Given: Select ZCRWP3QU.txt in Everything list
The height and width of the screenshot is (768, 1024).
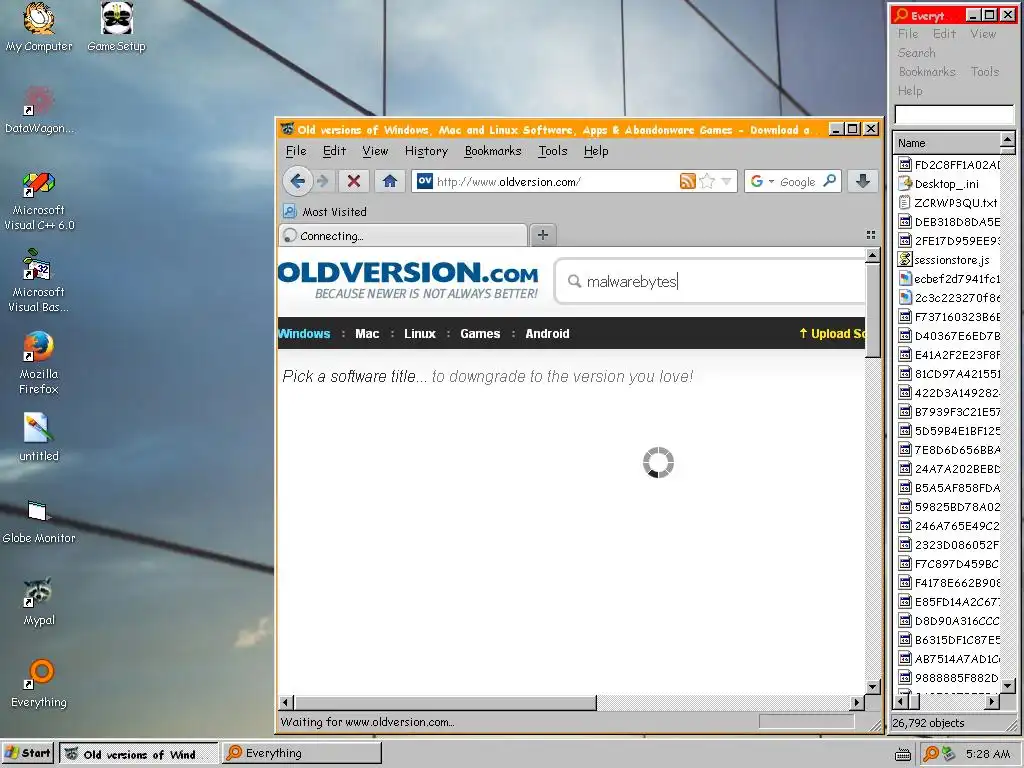Looking at the screenshot, I should coord(948,202).
